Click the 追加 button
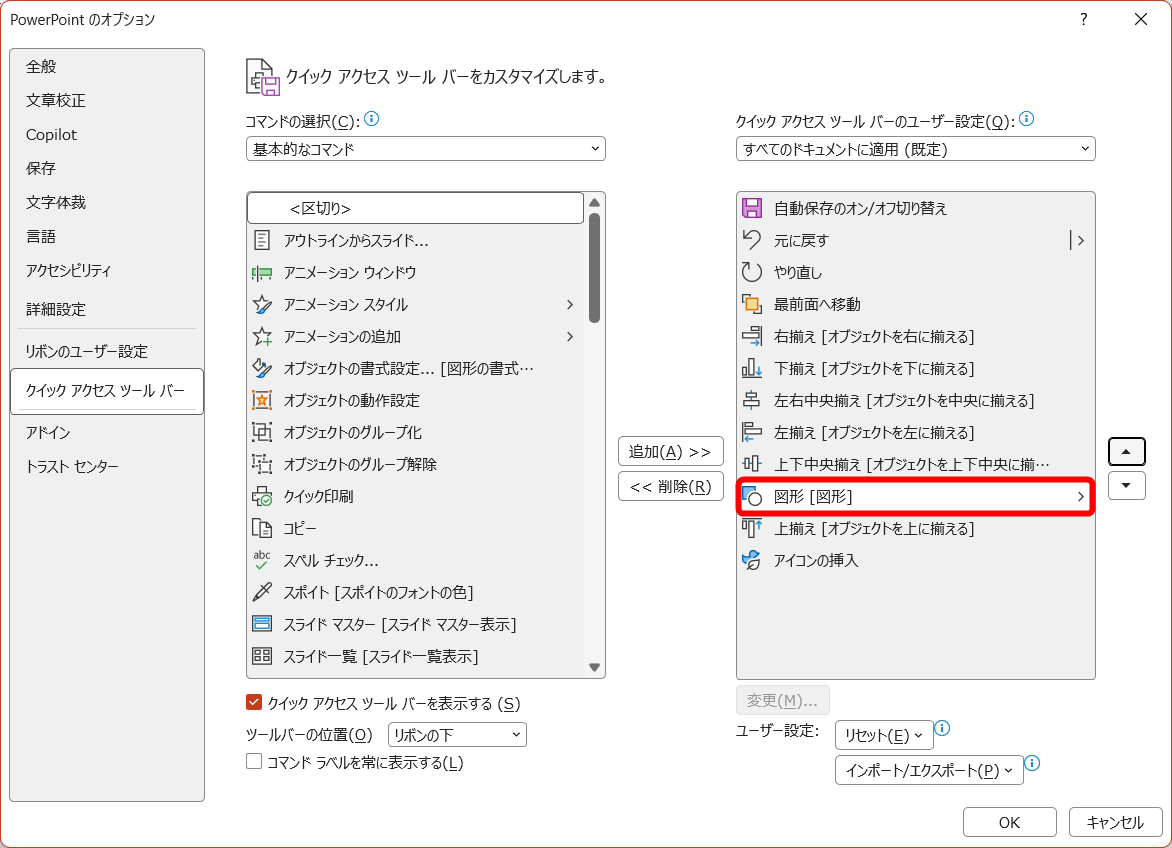Screen dimensions: 1172x848 (670, 451)
